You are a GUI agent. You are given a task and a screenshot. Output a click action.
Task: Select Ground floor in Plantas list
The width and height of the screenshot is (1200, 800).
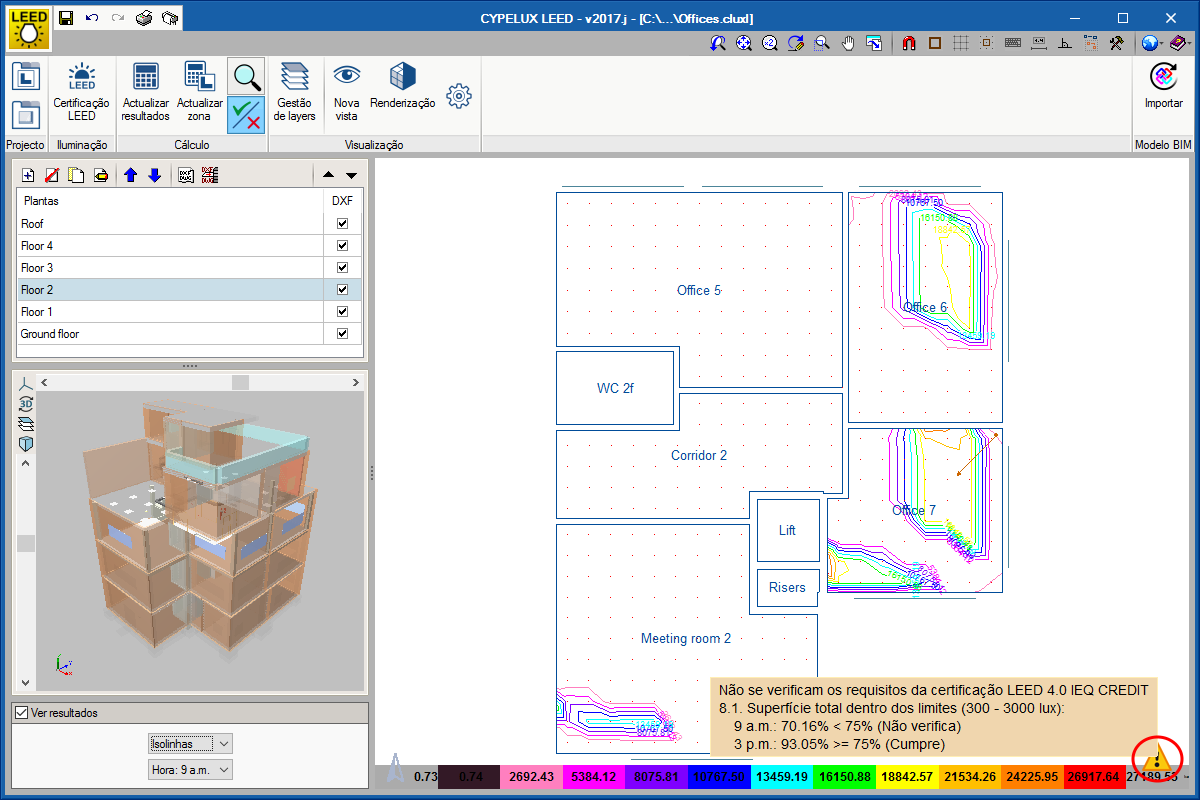pyautogui.click(x=170, y=334)
